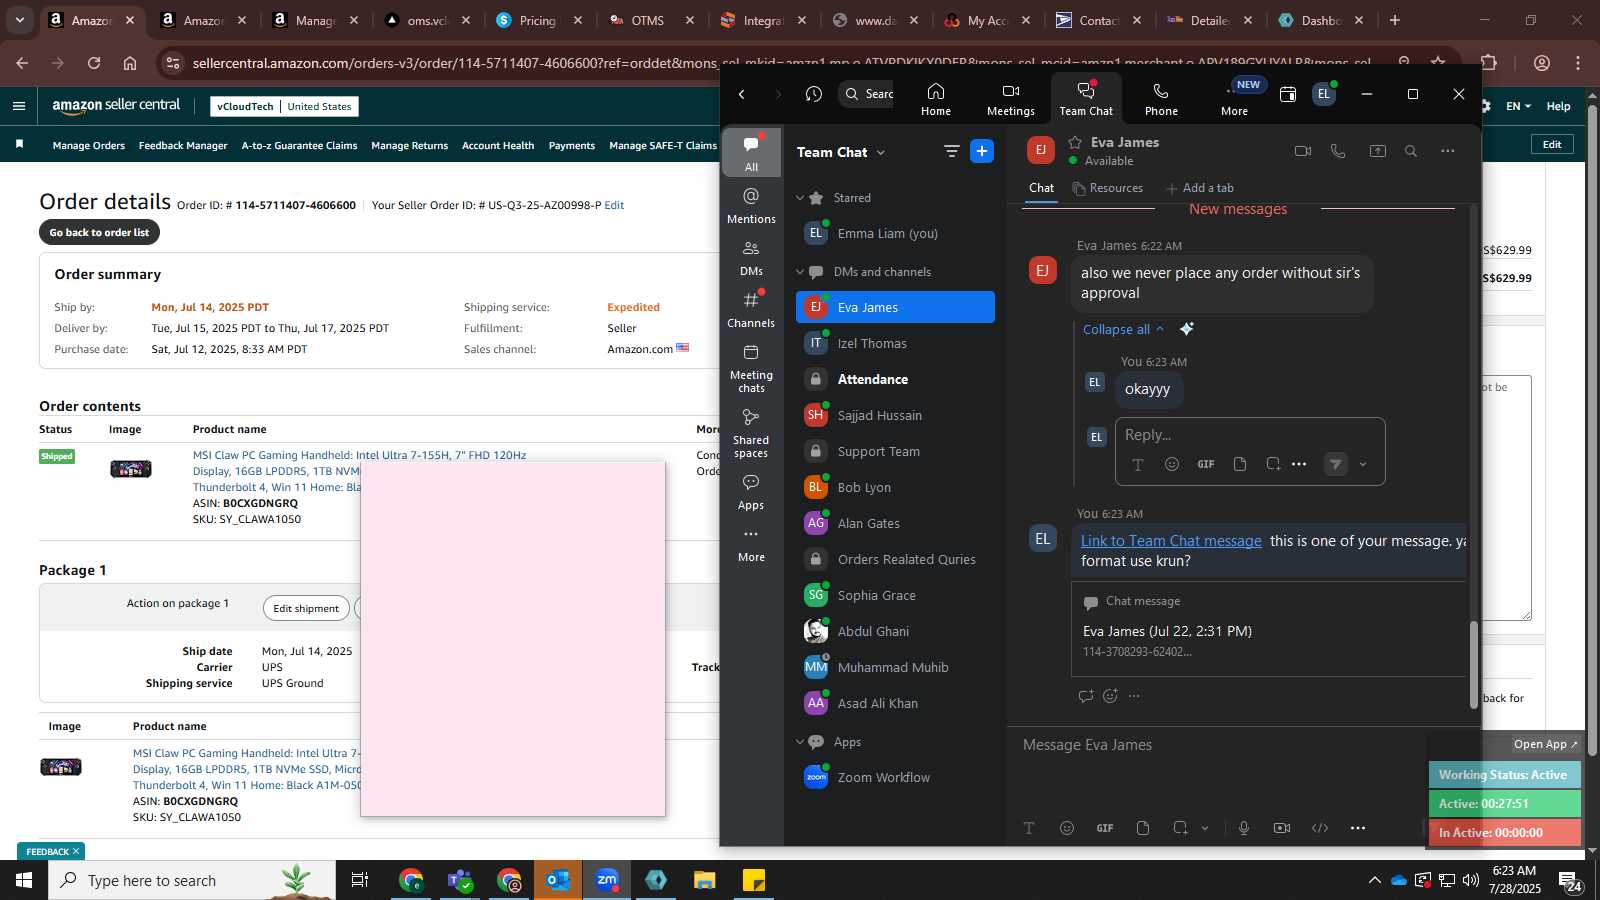Screen dimensions: 1600x900
Task: Click Add a tab in chat
Action: point(1200,188)
